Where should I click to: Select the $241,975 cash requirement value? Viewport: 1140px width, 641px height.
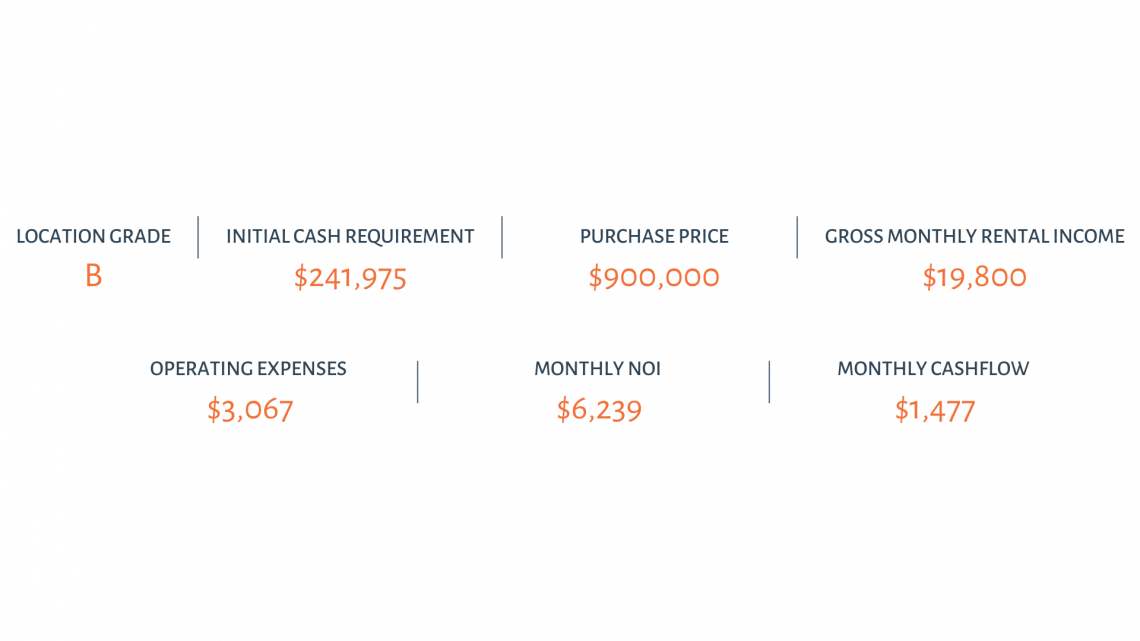(x=350, y=278)
